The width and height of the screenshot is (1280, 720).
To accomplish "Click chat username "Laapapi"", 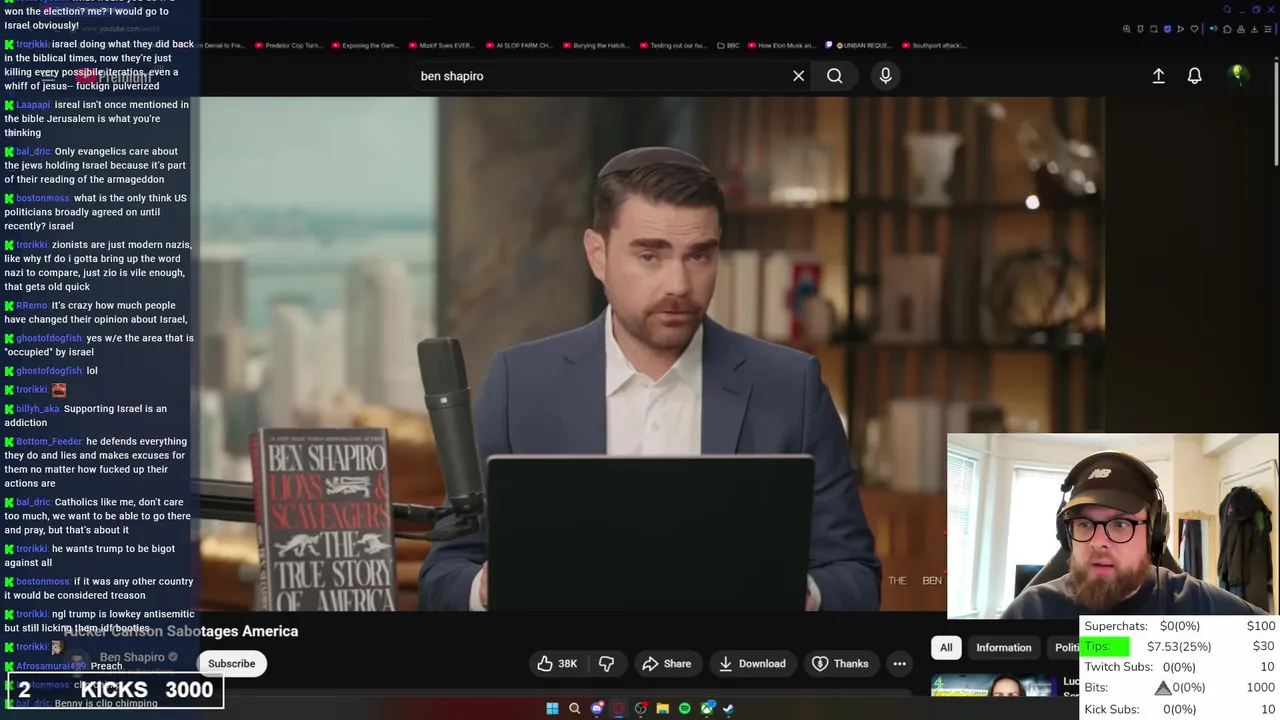I will point(33,104).
